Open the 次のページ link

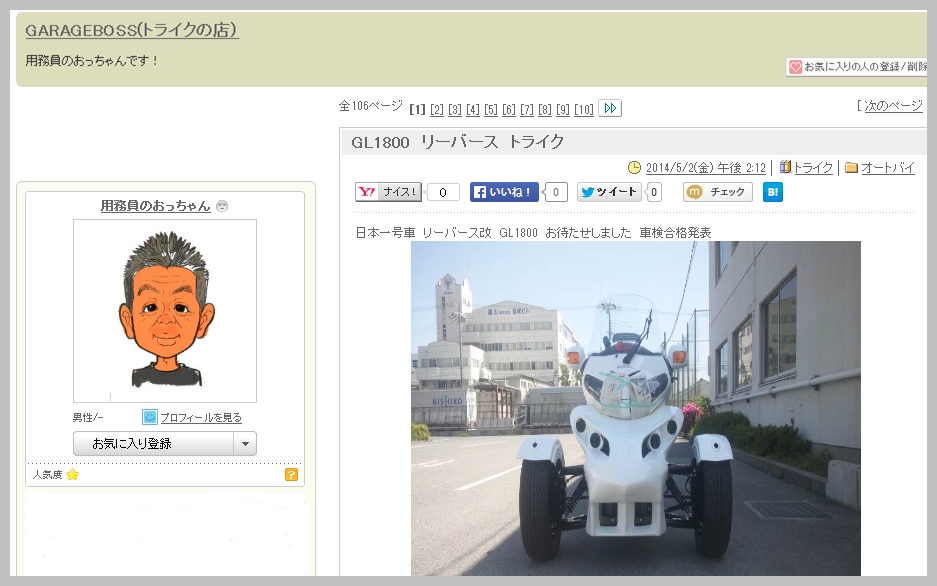892,105
